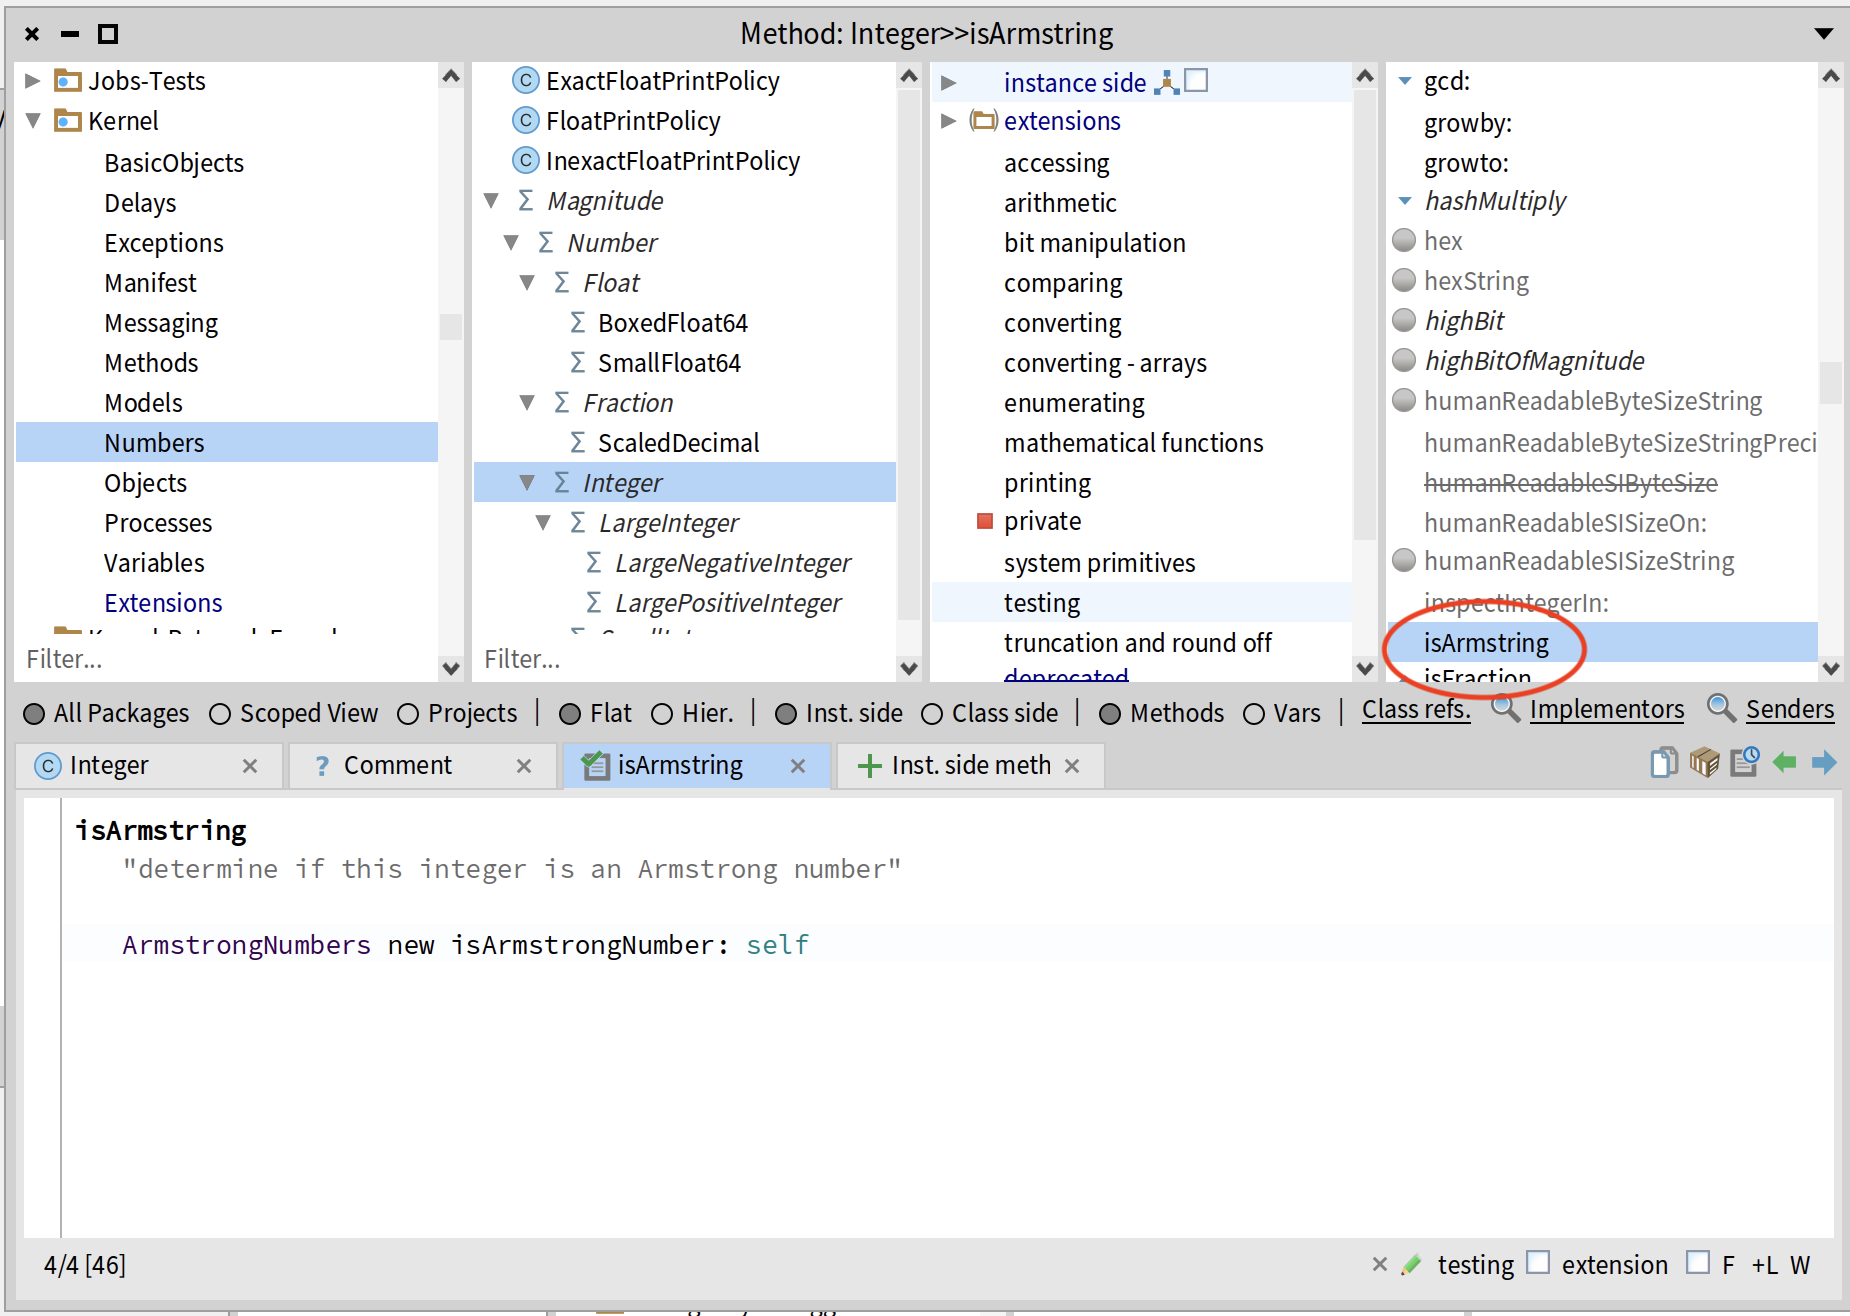The height and width of the screenshot is (1316, 1850).
Task: Click the green pencil icon in status bar
Action: [x=1411, y=1265]
